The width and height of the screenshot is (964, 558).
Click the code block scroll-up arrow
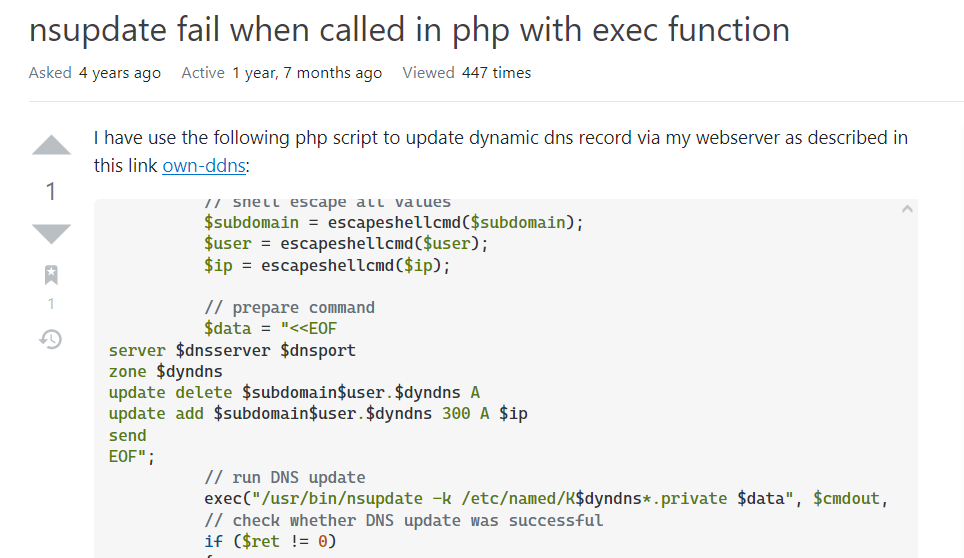(906, 210)
